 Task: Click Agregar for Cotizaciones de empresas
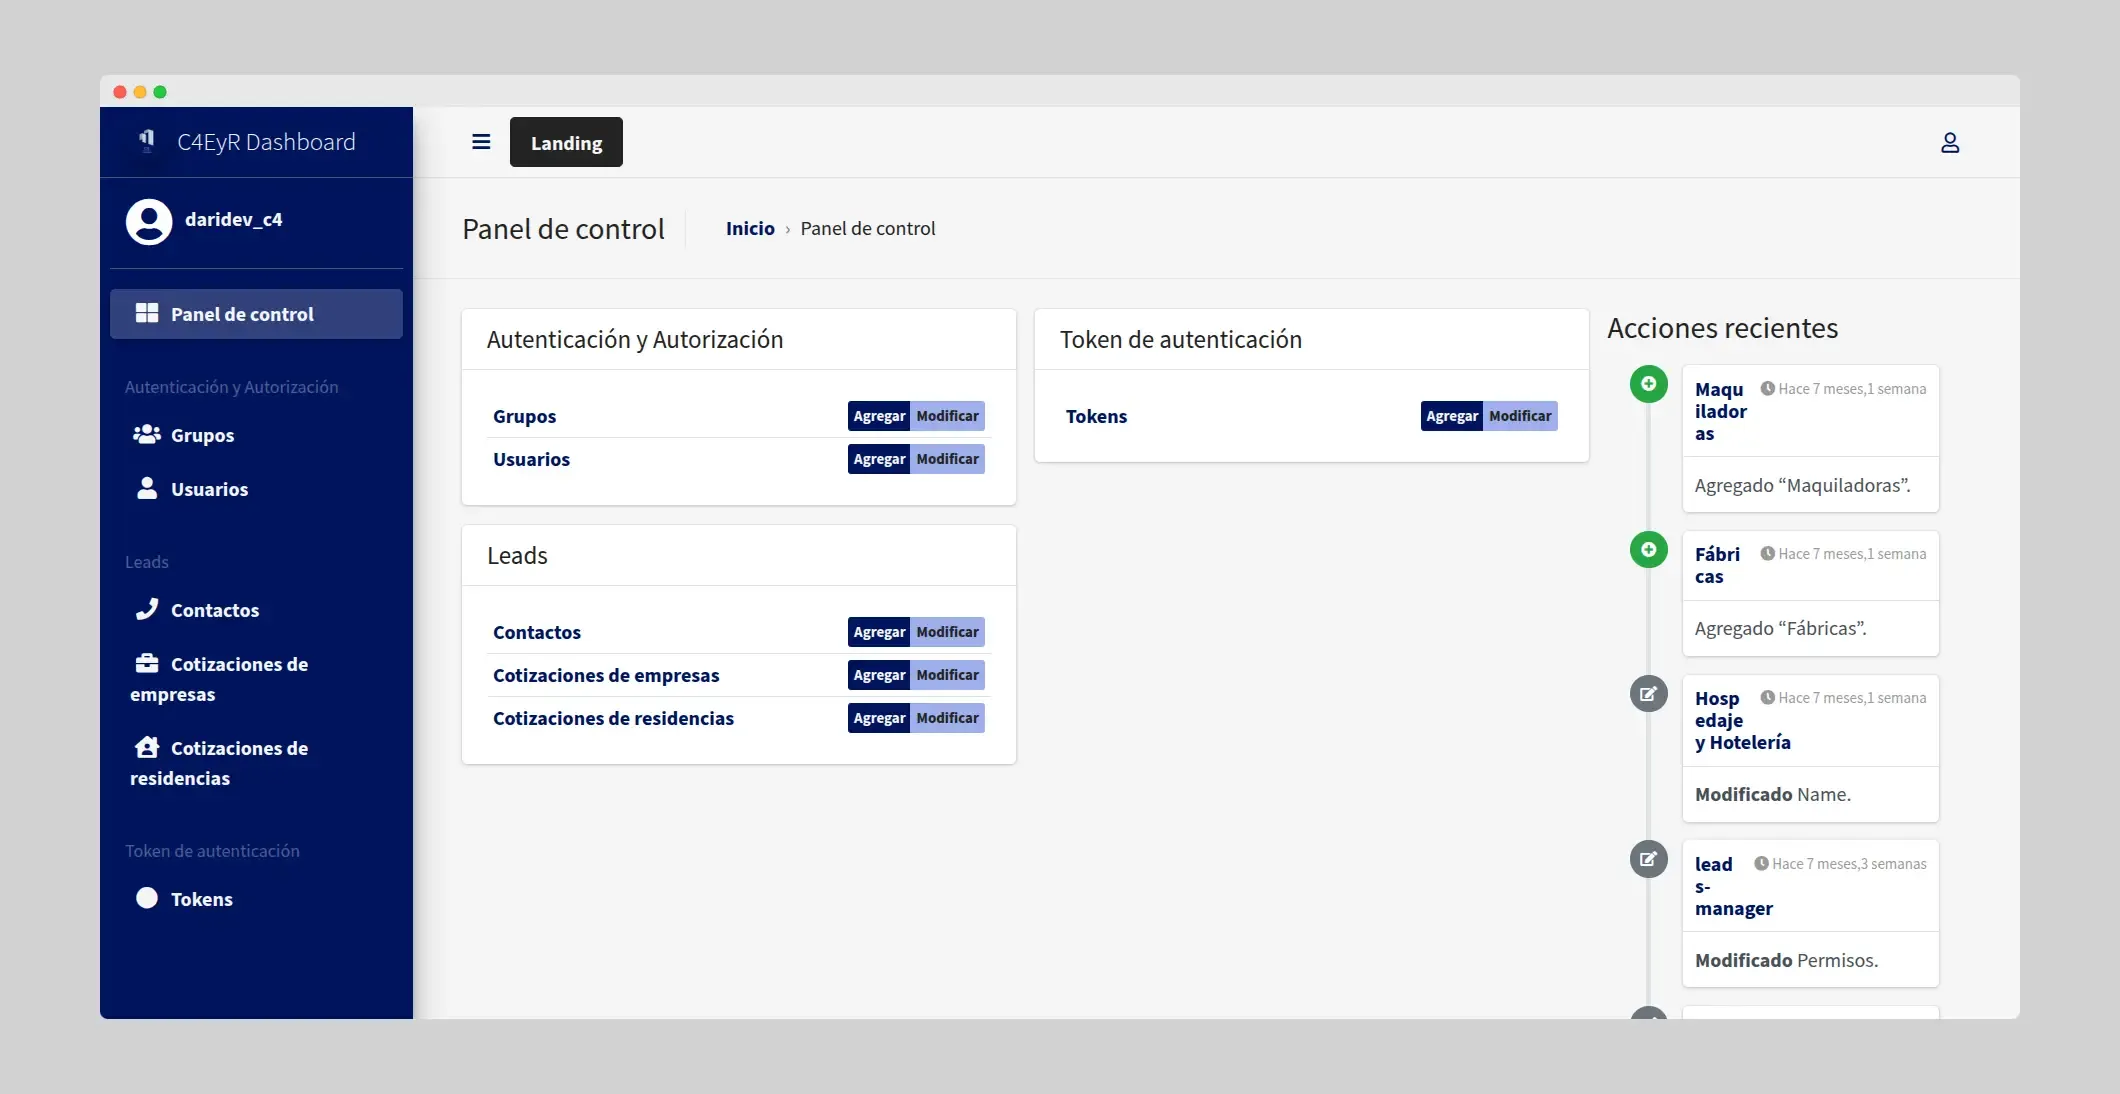click(878, 675)
